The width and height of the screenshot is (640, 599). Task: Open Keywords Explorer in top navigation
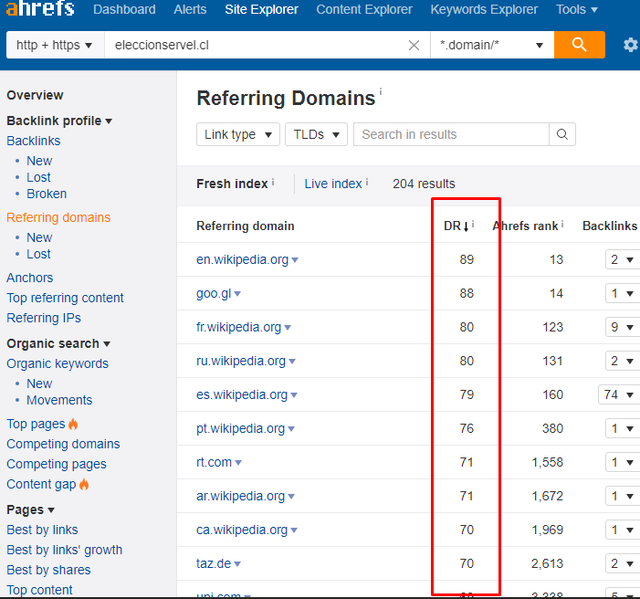(484, 9)
